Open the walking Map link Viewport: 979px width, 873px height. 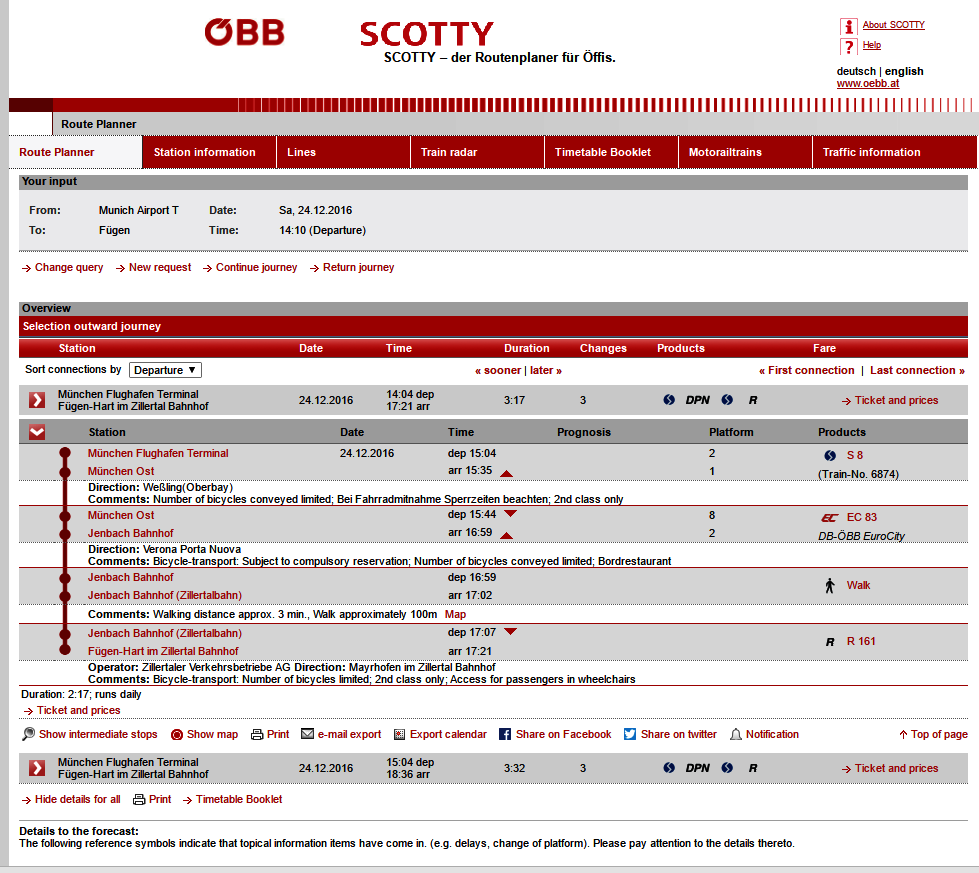point(455,614)
